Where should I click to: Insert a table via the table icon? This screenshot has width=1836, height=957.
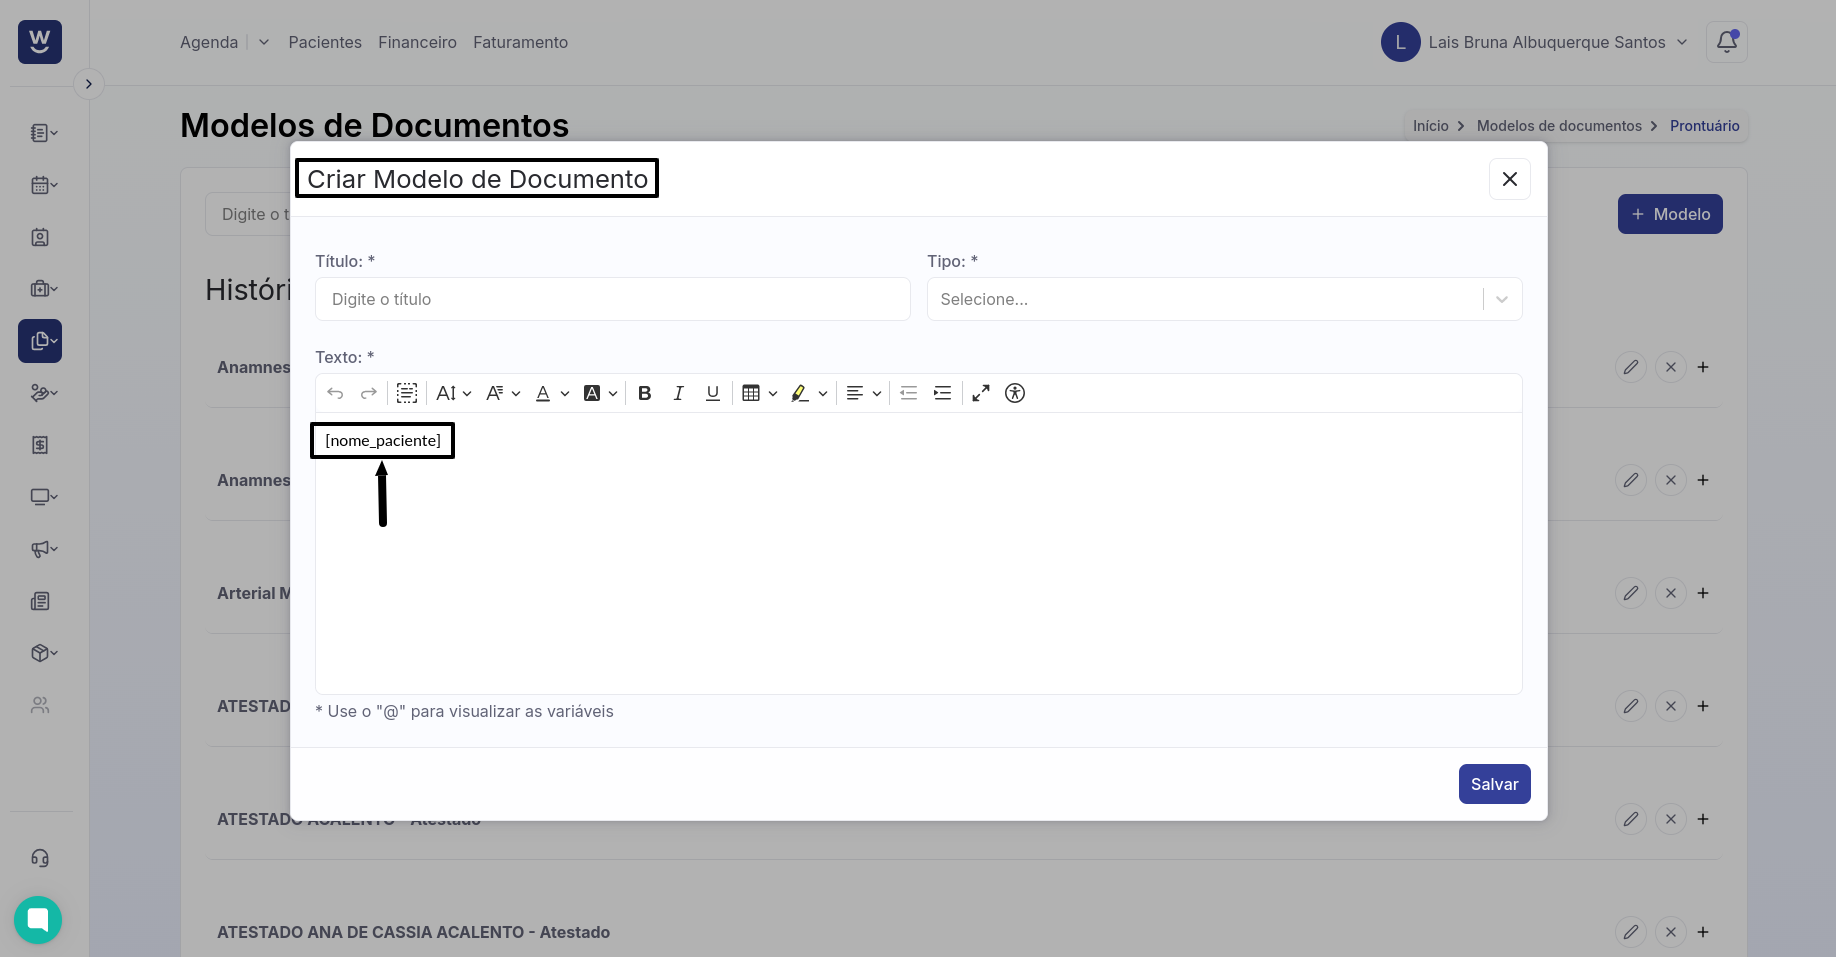[x=751, y=393]
